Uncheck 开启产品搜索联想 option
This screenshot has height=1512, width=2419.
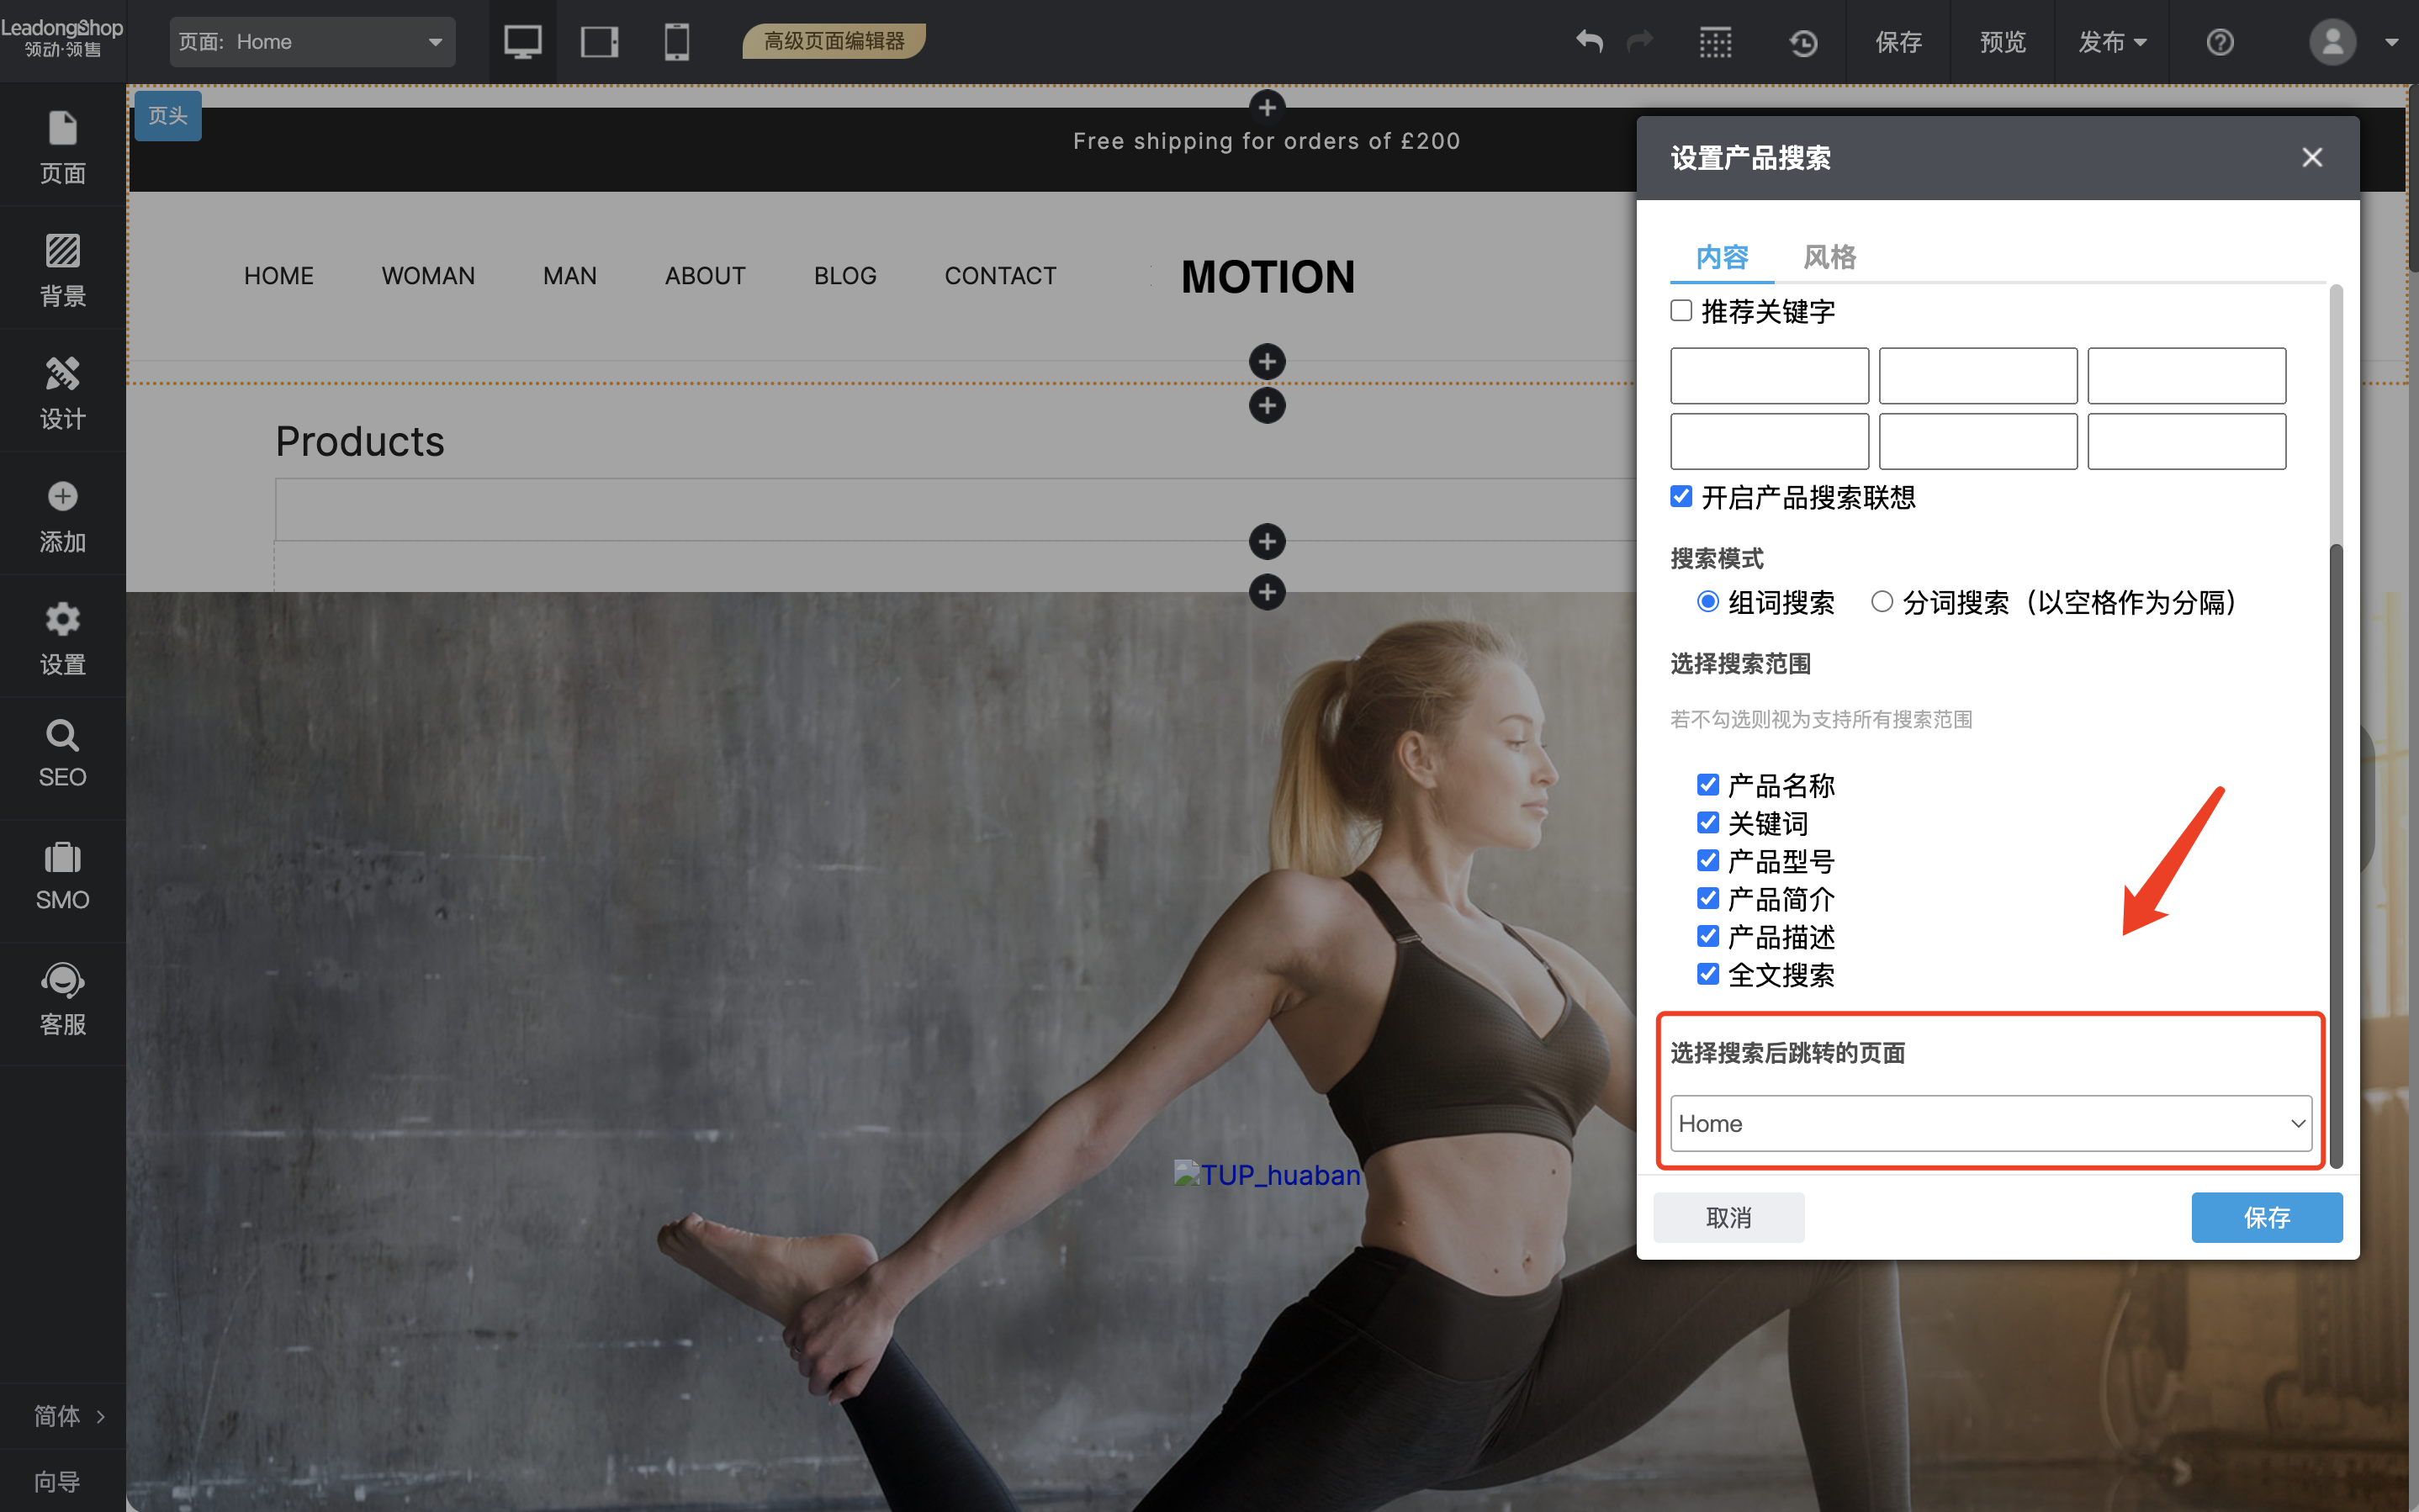(x=1682, y=496)
